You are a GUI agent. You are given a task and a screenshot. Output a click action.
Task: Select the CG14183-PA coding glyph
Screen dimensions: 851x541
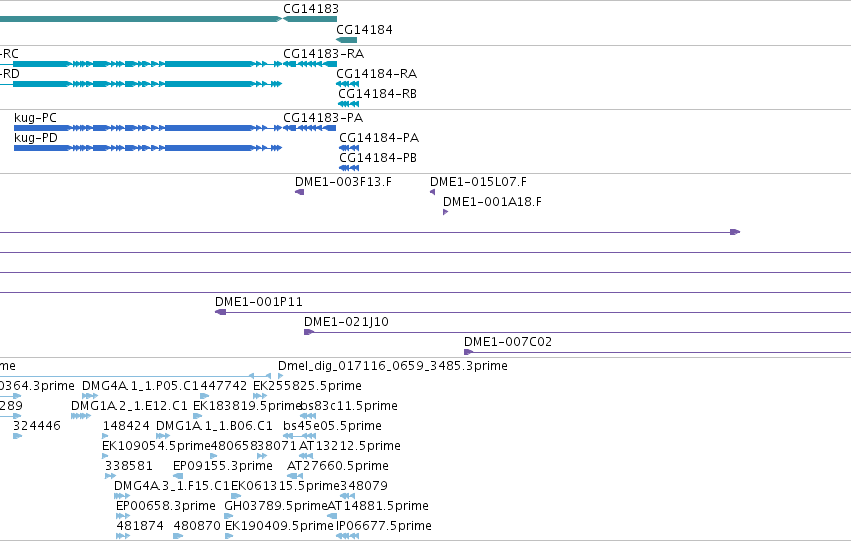pos(309,128)
